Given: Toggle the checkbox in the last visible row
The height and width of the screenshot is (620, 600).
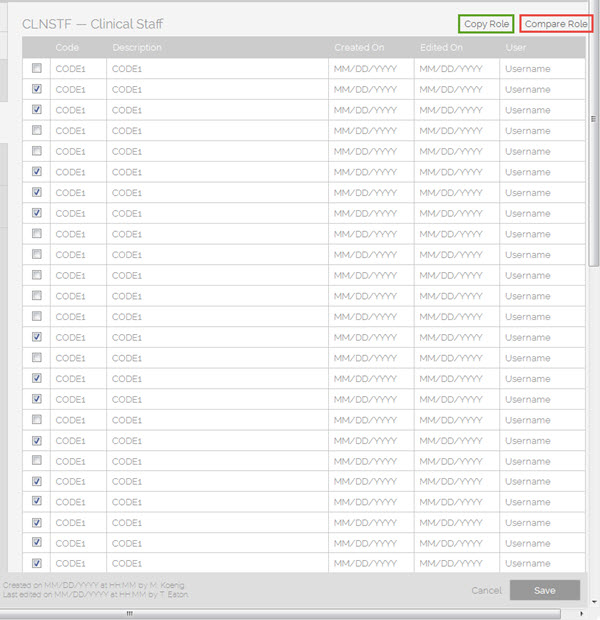Looking at the screenshot, I should click(x=37, y=563).
